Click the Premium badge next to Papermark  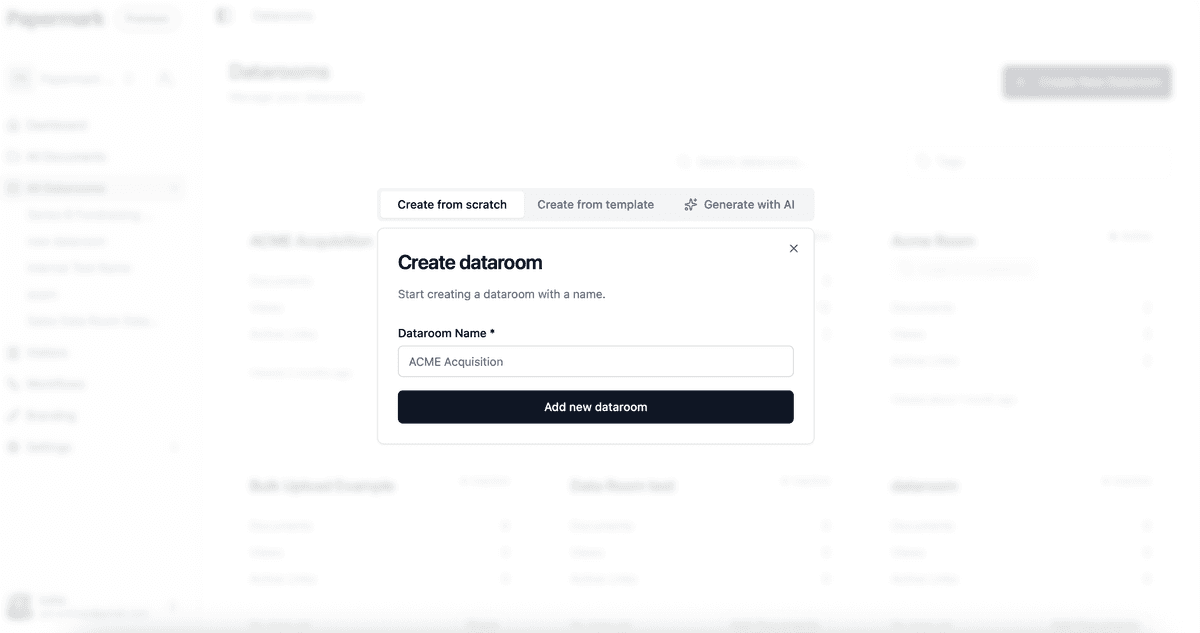tap(147, 17)
